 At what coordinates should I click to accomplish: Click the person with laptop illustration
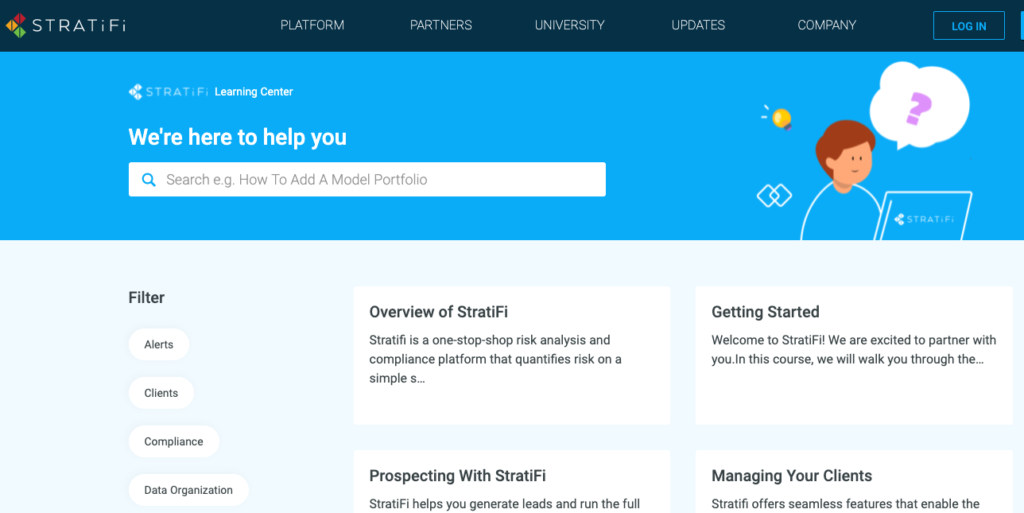pos(885,181)
